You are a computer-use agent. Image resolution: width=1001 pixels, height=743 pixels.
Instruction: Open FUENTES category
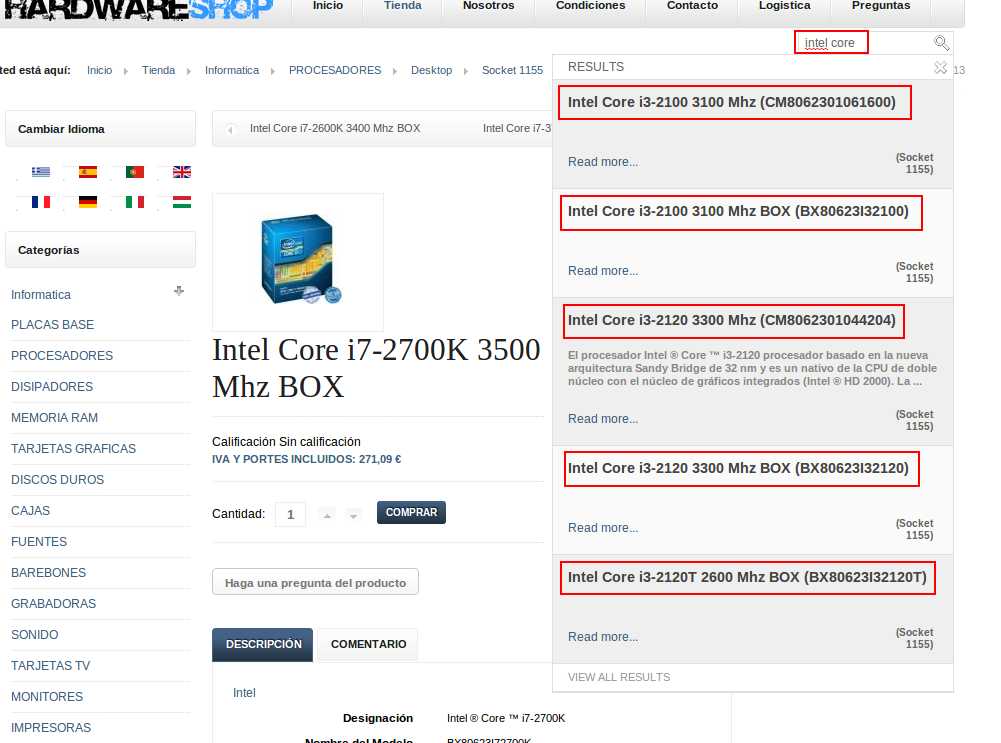[x=39, y=542]
